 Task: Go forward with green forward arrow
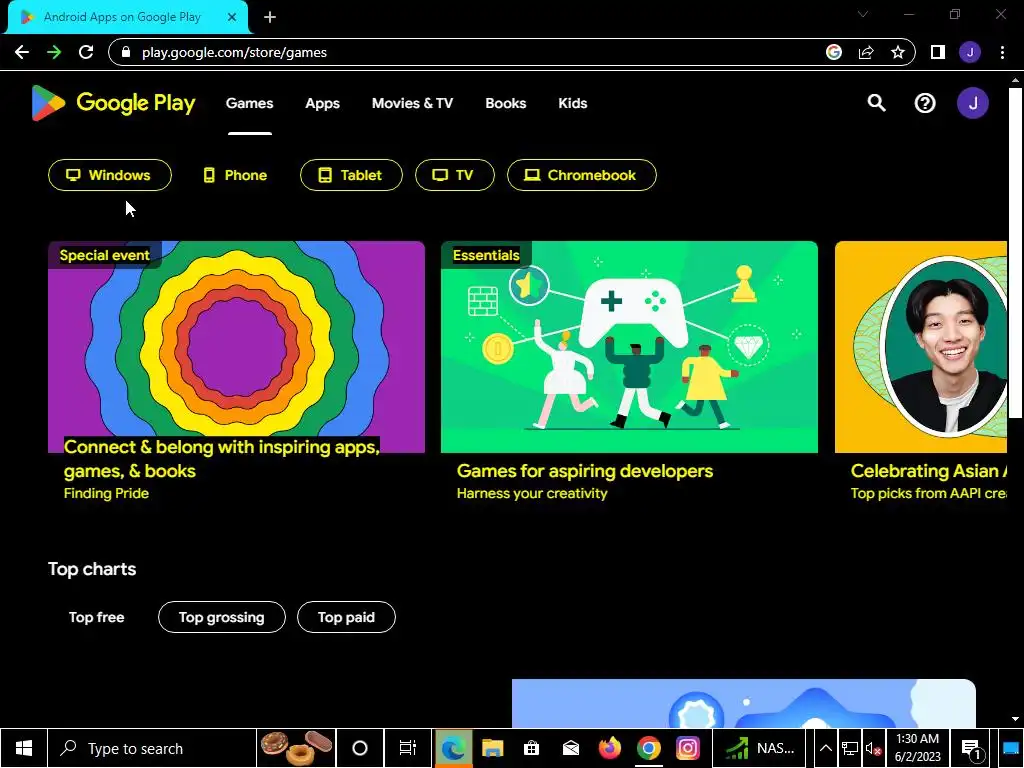click(54, 52)
